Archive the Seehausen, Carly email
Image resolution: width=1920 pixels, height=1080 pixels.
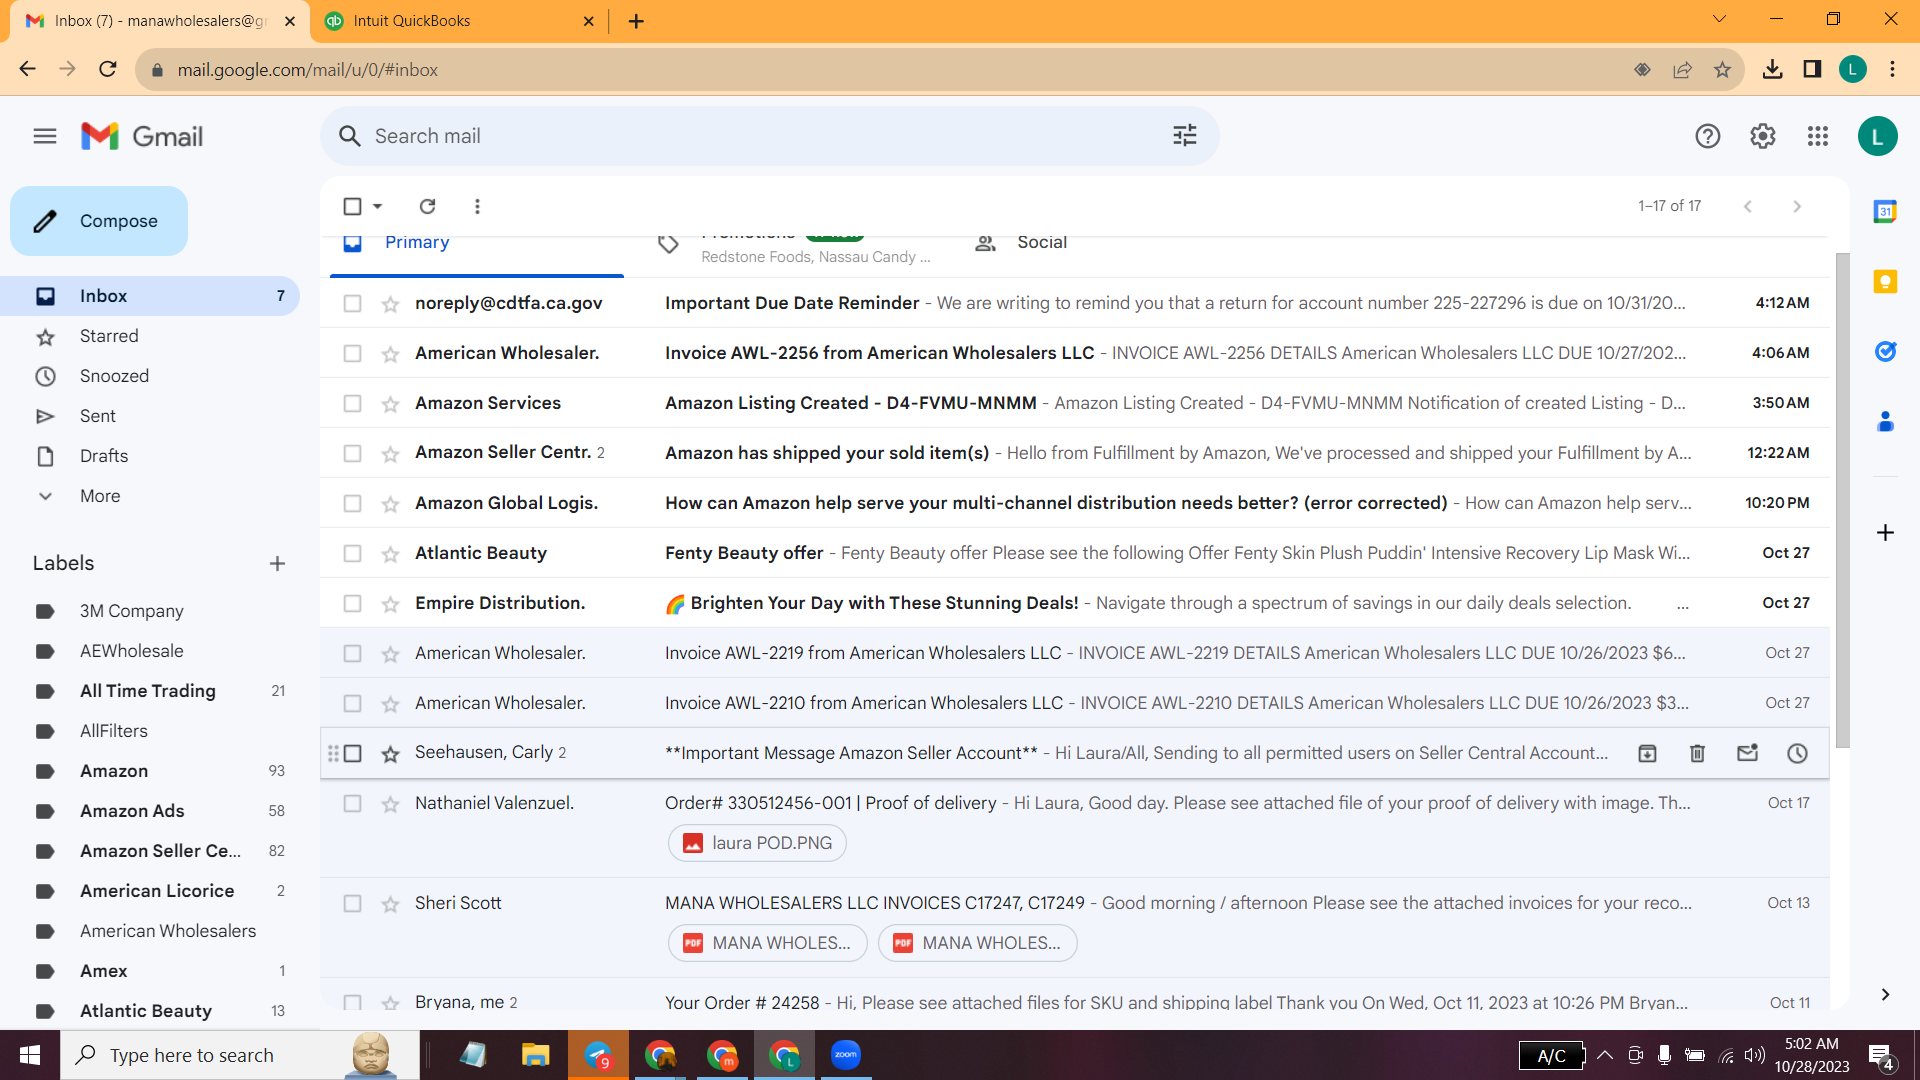[x=1647, y=753]
